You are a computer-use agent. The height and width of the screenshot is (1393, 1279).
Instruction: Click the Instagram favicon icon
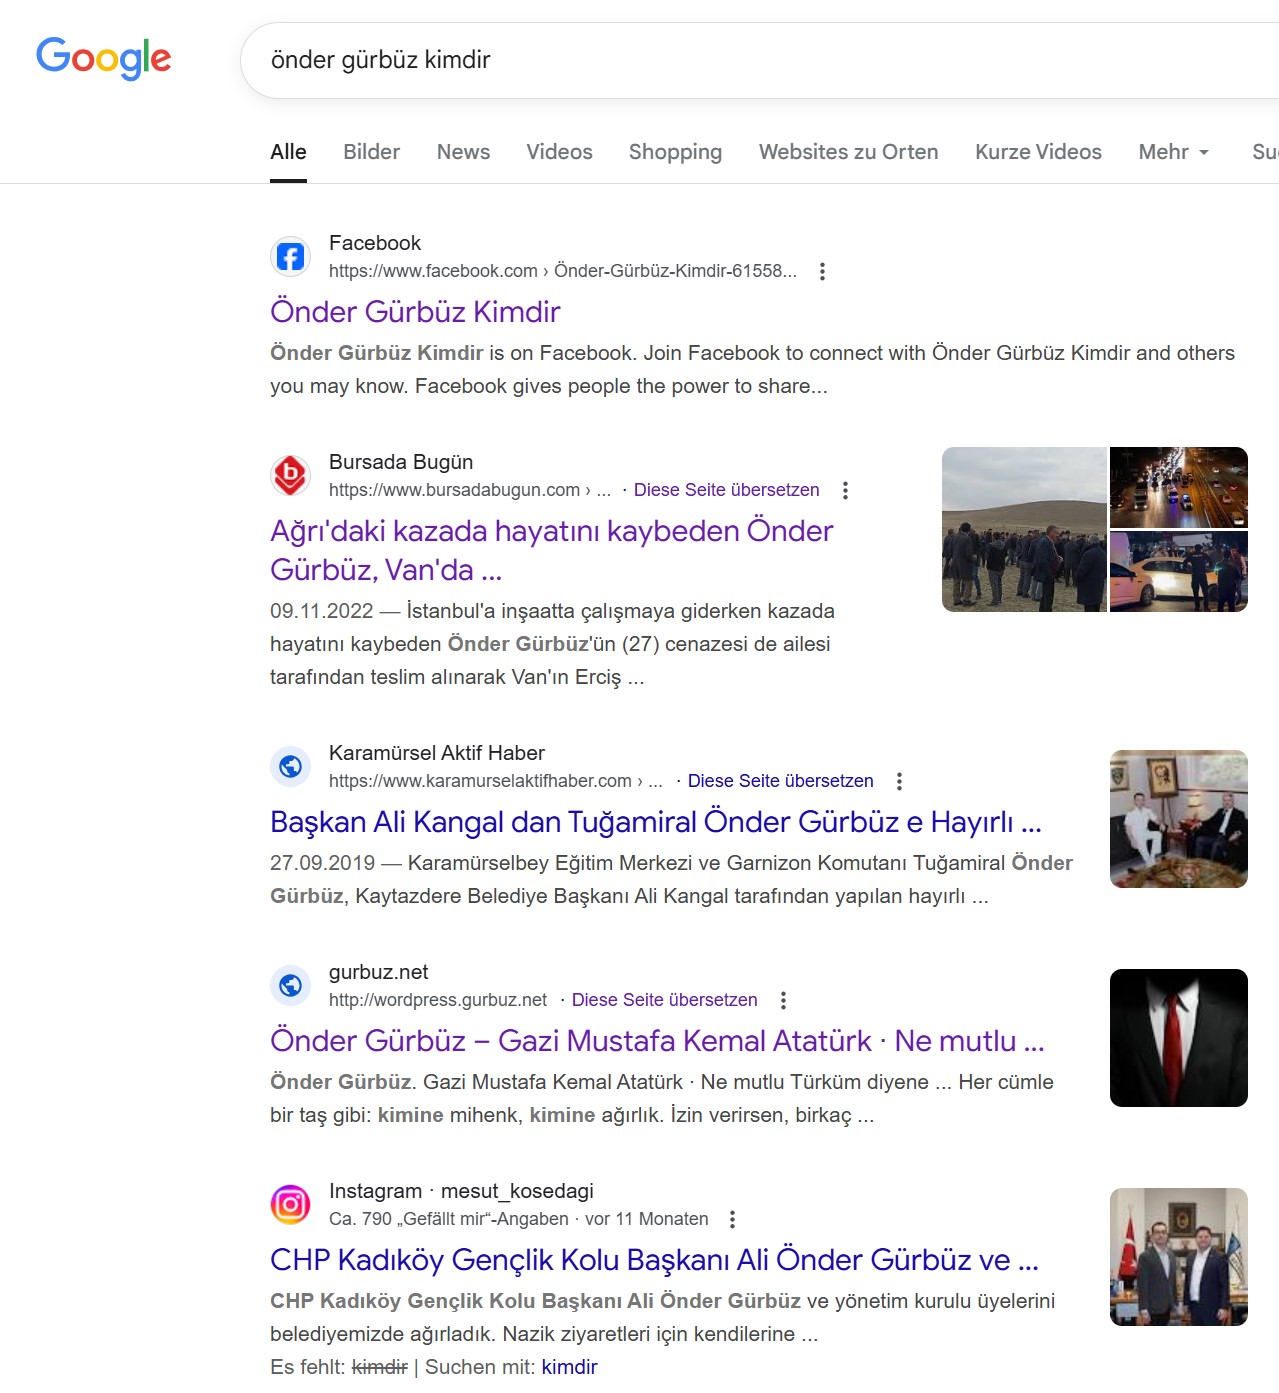point(290,1204)
